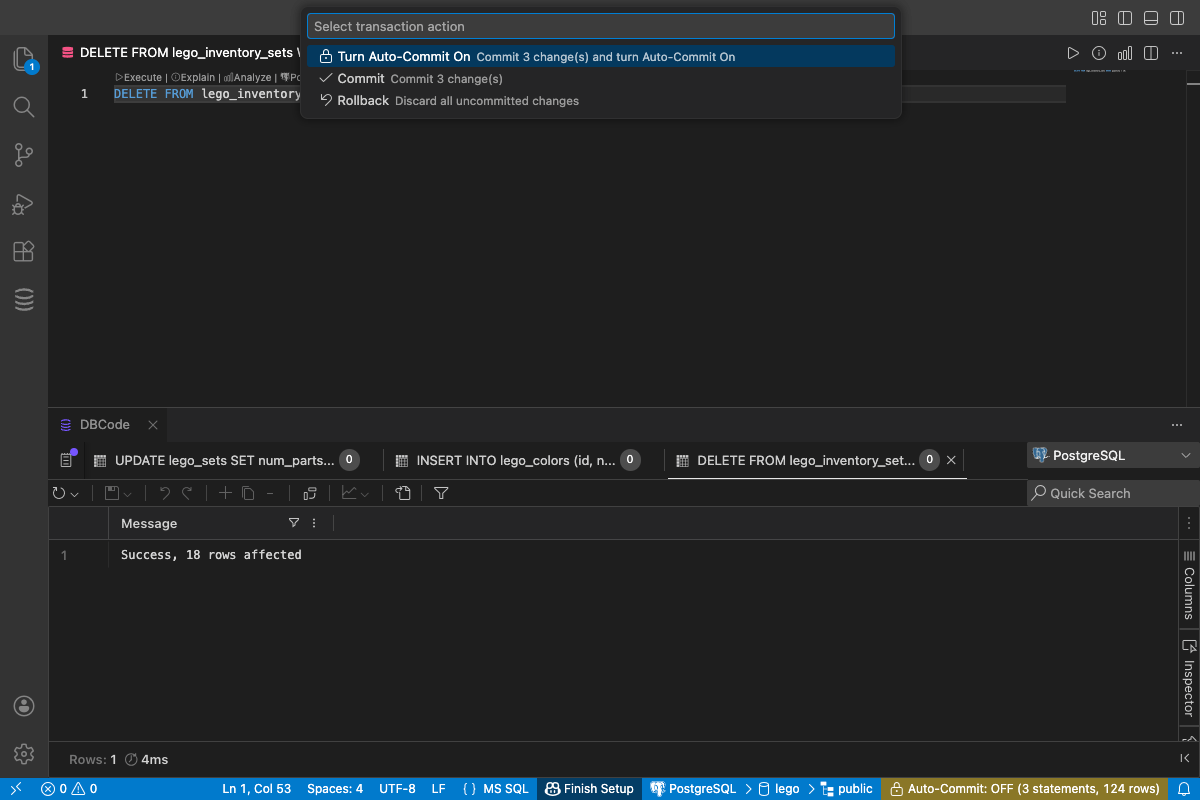Click Finish Setup in the status bar
This screenshot has width=1200, height=800.
coord(589,788)
